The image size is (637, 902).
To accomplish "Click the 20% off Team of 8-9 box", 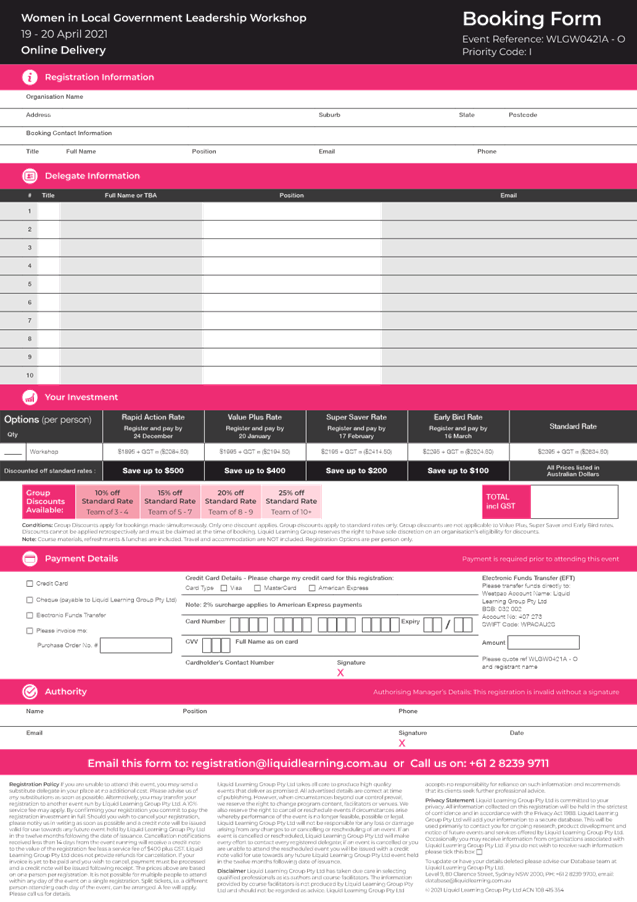I will point(231,502).
